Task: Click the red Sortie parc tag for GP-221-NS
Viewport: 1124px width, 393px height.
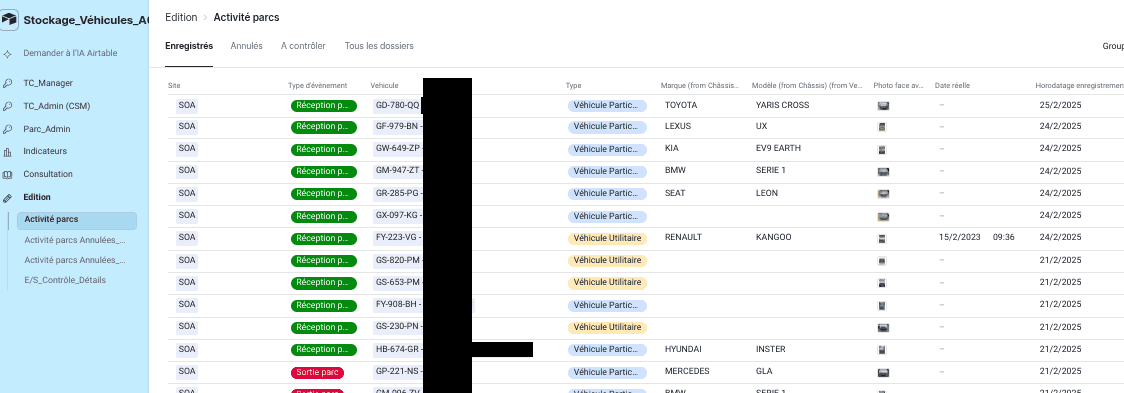Action: [x=317, y=373]
